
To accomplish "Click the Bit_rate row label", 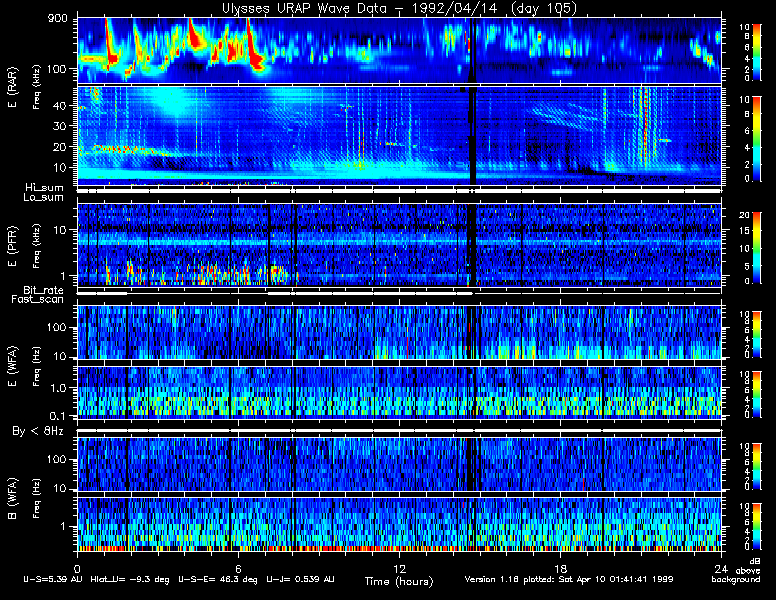I will click(44, 290).
